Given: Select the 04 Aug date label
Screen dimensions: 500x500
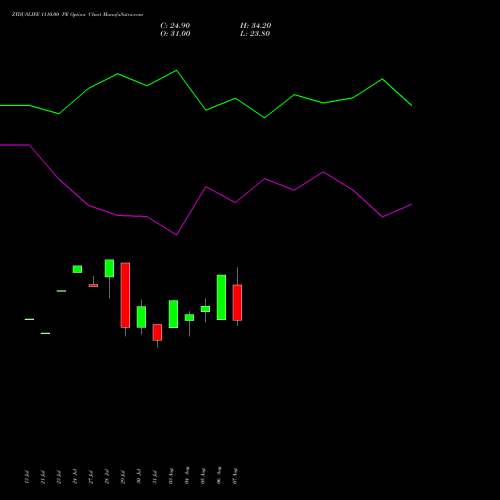Looking at the screenshot, I should click(187, 476).
